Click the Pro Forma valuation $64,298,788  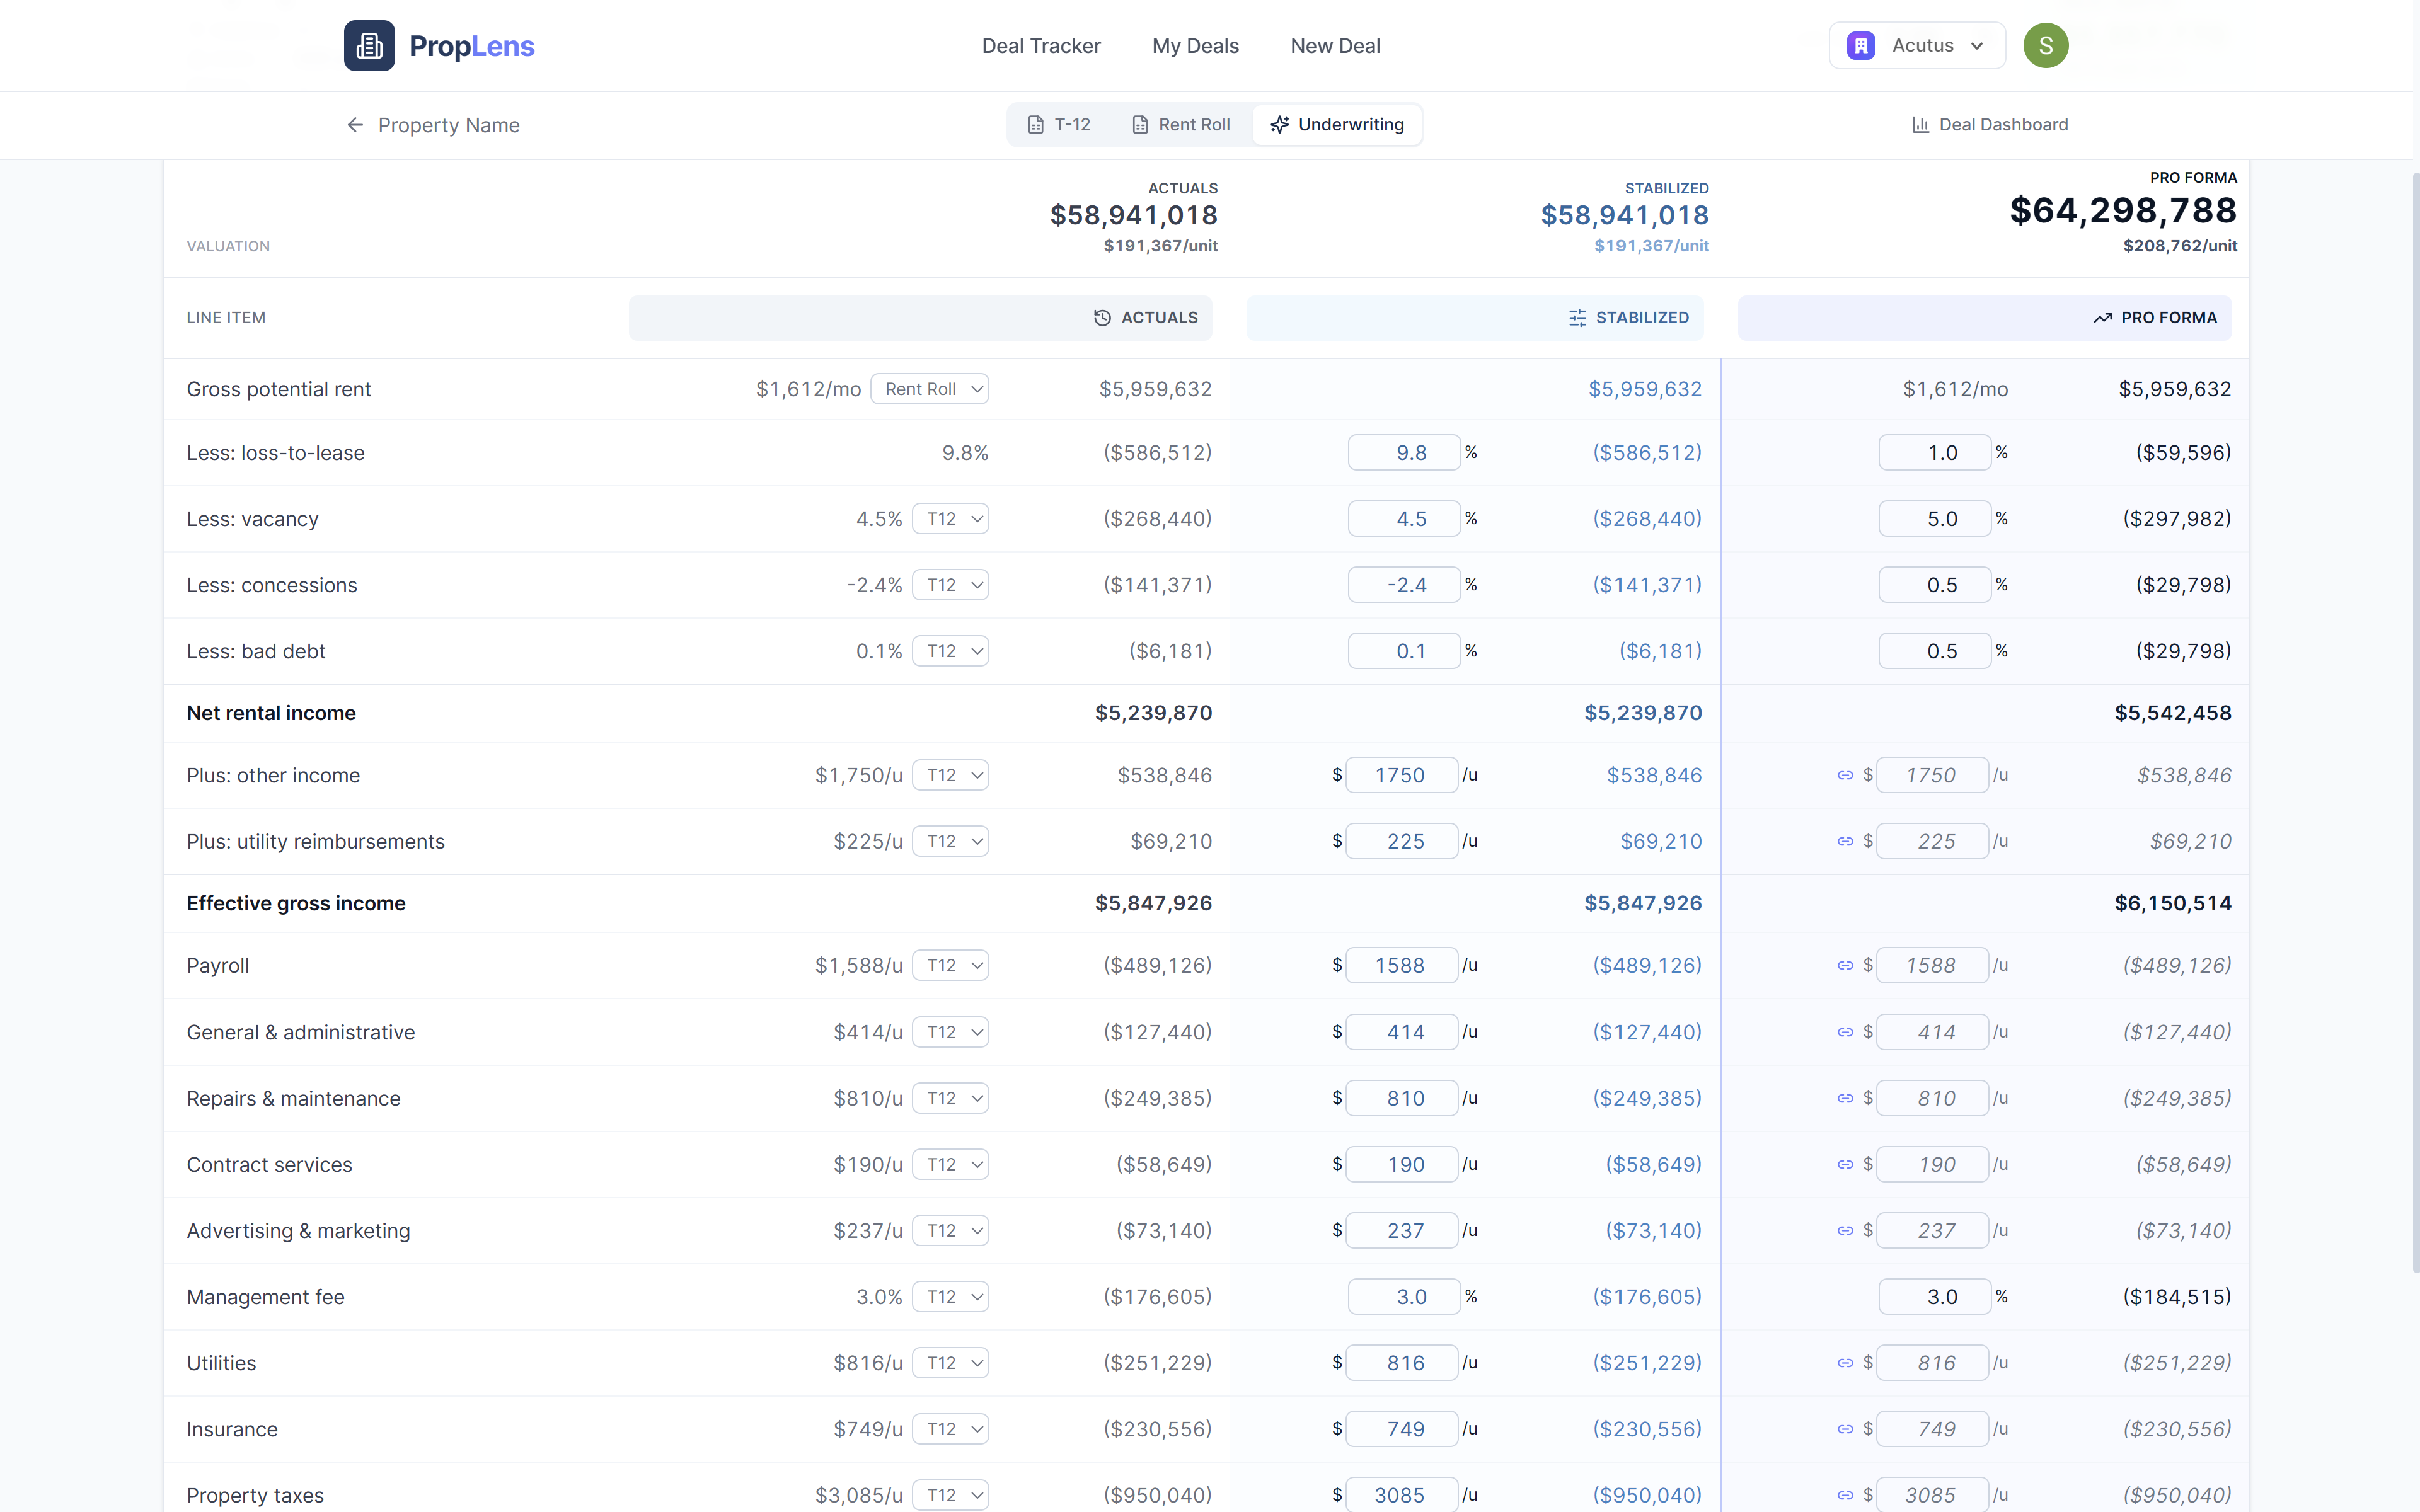(x=2123, y=211)
